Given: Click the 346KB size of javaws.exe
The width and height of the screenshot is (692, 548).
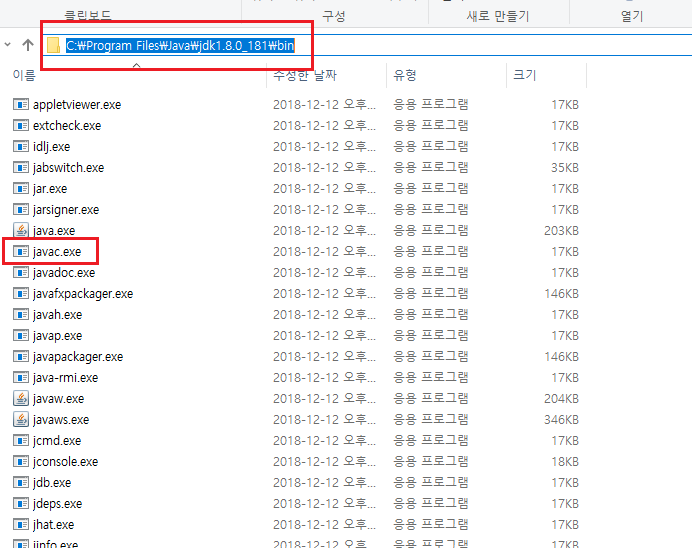Looking at the screenshot, I should [561, 420].
